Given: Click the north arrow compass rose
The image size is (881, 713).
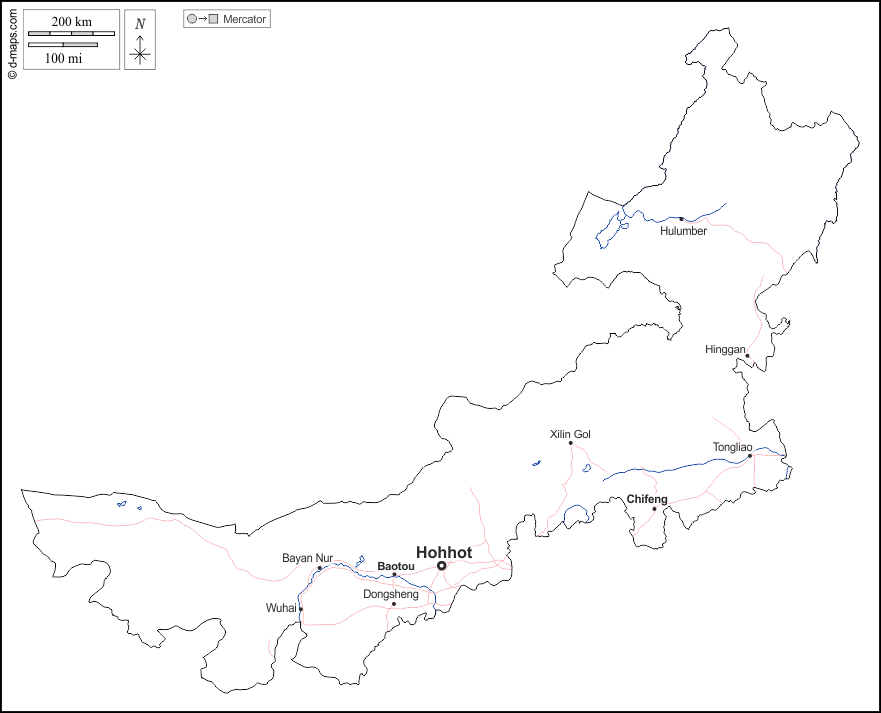Looking at the screenshot, I should pos(140,54).
